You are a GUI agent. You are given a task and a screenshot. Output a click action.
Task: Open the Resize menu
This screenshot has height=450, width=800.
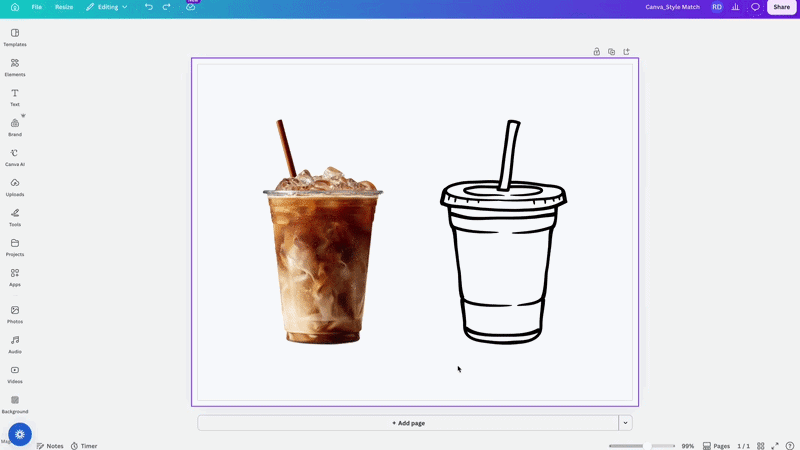(x=64, y=7)
